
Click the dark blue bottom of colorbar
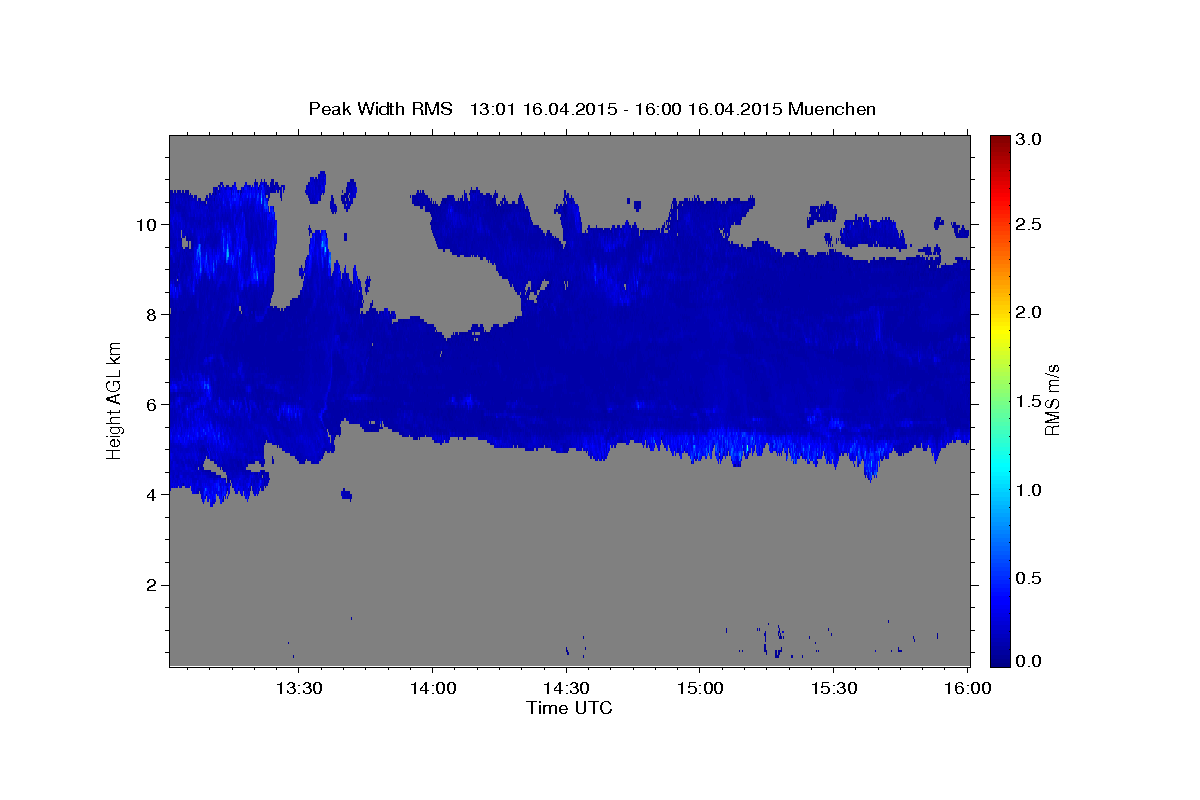(x=999, y=658)
